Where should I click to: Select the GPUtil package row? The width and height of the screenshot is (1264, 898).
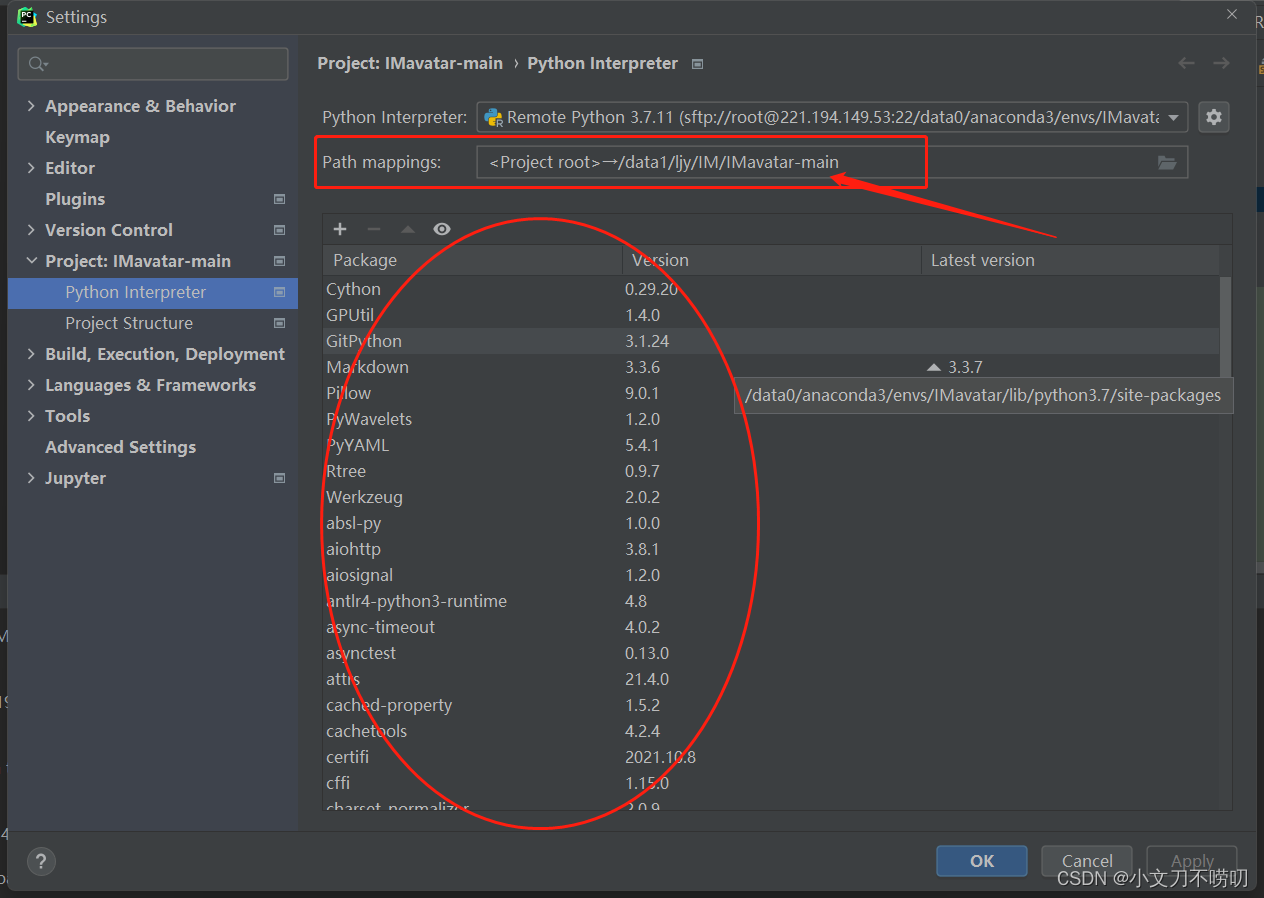click(x=771, y=315)
